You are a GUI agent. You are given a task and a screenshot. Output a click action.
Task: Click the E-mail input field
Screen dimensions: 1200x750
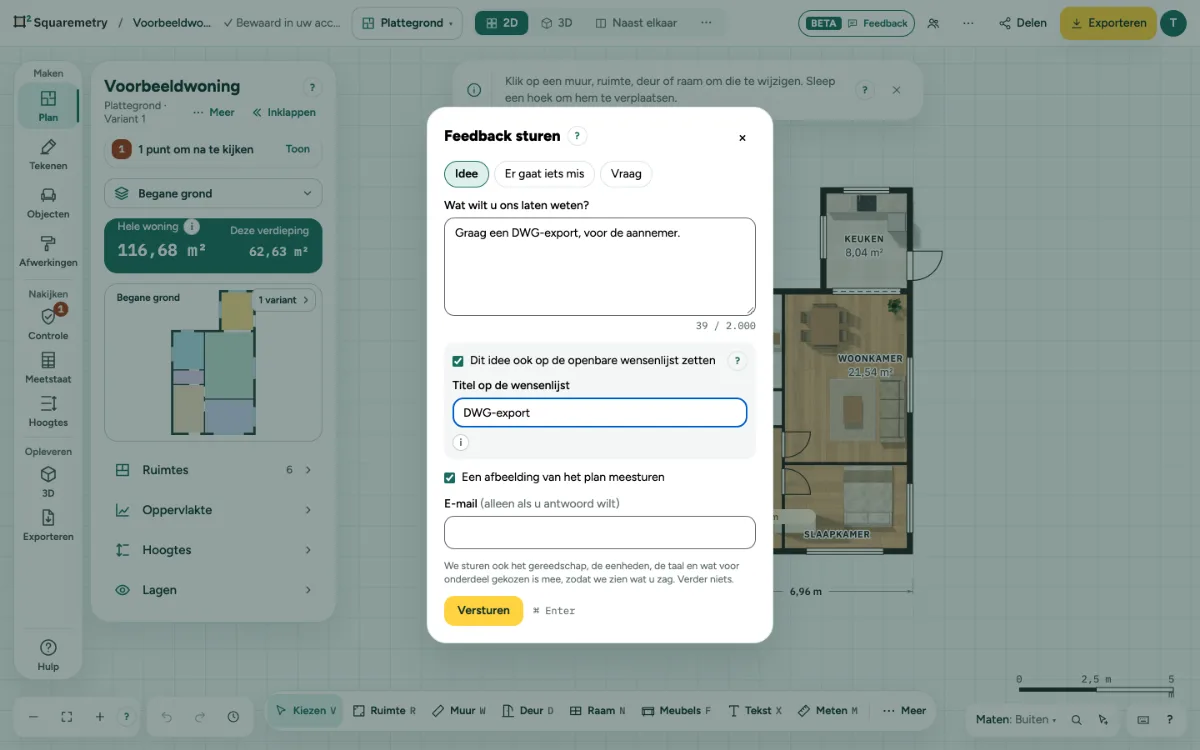click(x=600, y=532)
